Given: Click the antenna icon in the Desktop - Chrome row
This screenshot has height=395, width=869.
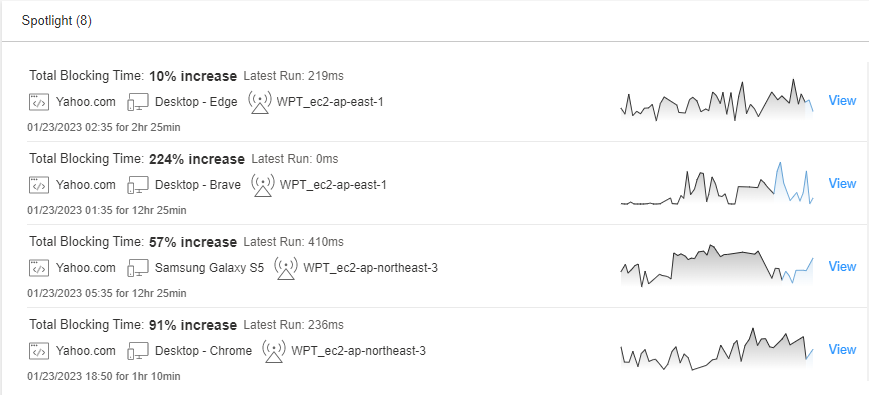Looking at the screenshot, I should coord(274,351).
